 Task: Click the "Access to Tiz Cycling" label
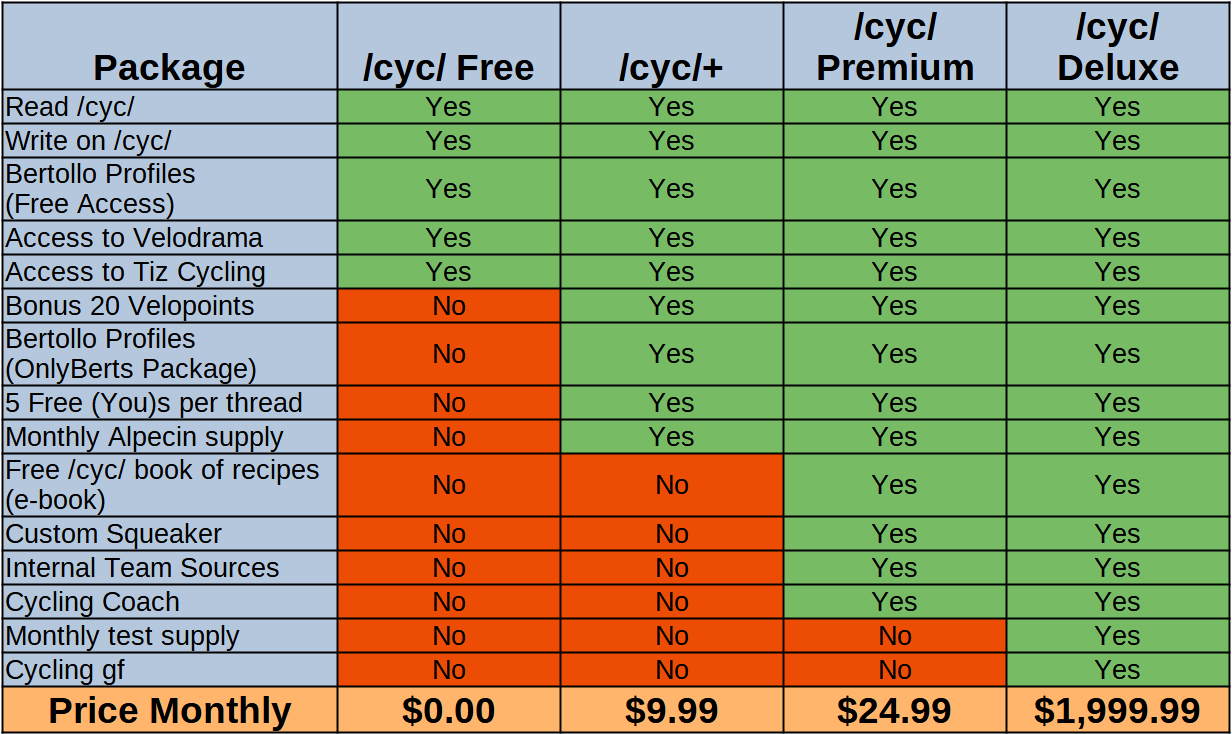(135, 272)
